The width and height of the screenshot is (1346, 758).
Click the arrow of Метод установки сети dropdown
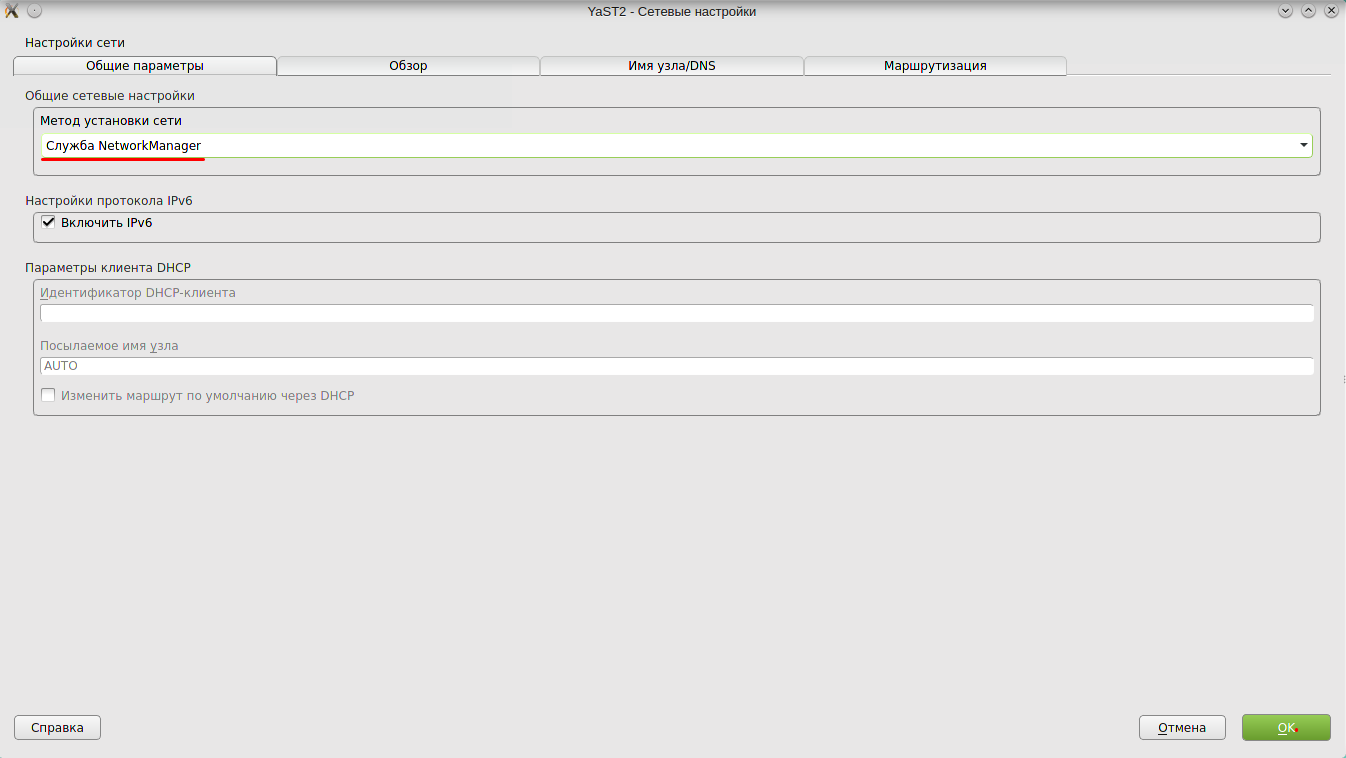click(x=1303, y=146)
